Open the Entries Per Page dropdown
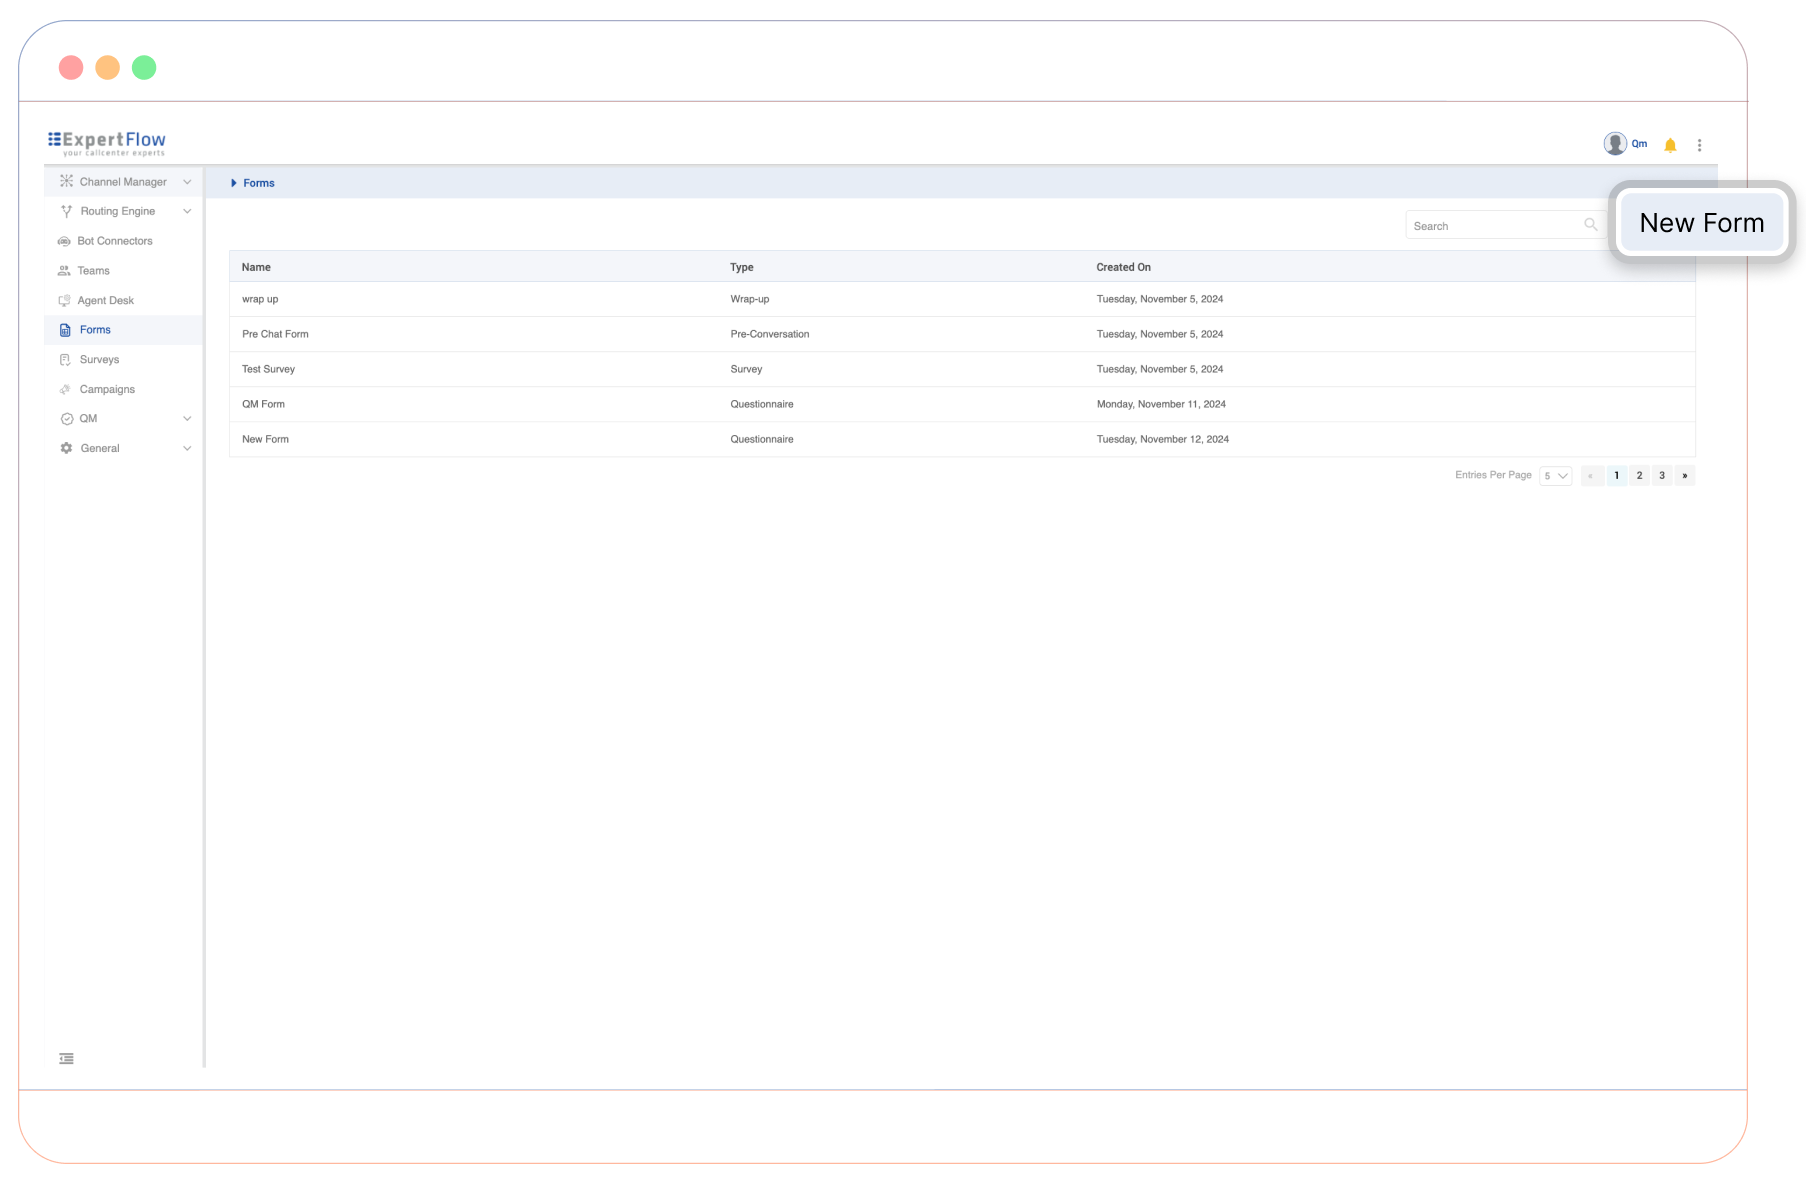The image size is (1806, 1184). click(1555, 476)
